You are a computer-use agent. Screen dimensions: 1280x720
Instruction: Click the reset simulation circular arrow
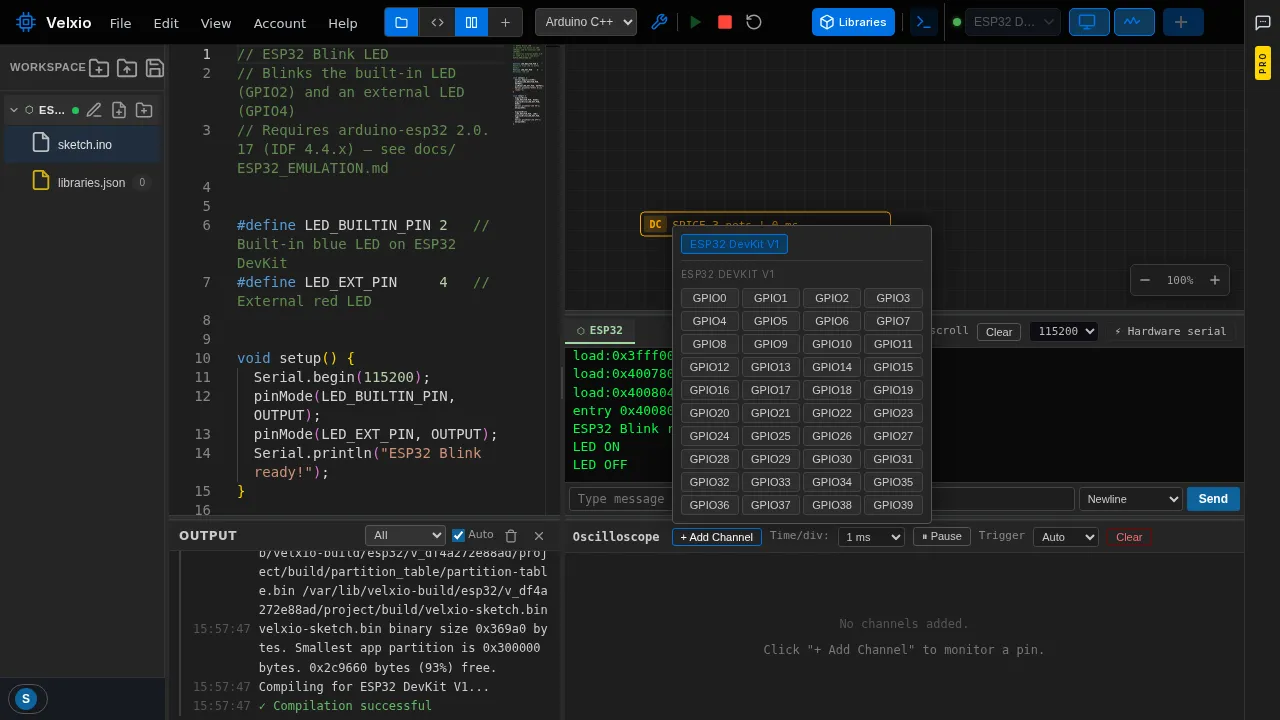coord(754,22)
